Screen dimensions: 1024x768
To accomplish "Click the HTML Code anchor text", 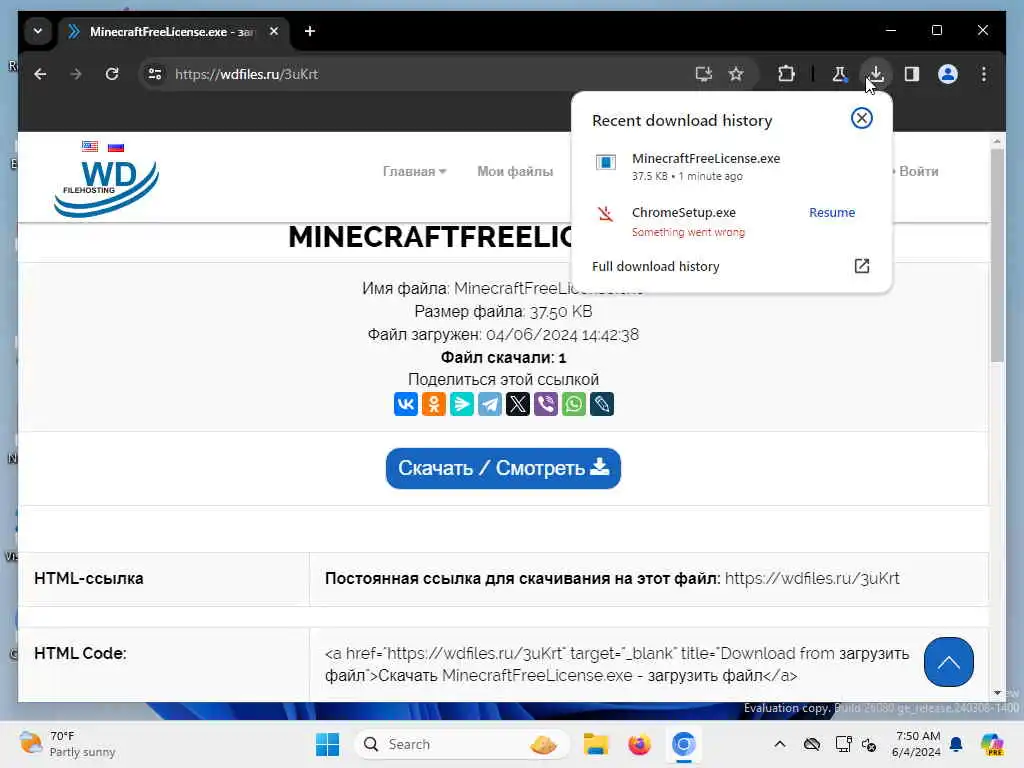I will 616,664.
